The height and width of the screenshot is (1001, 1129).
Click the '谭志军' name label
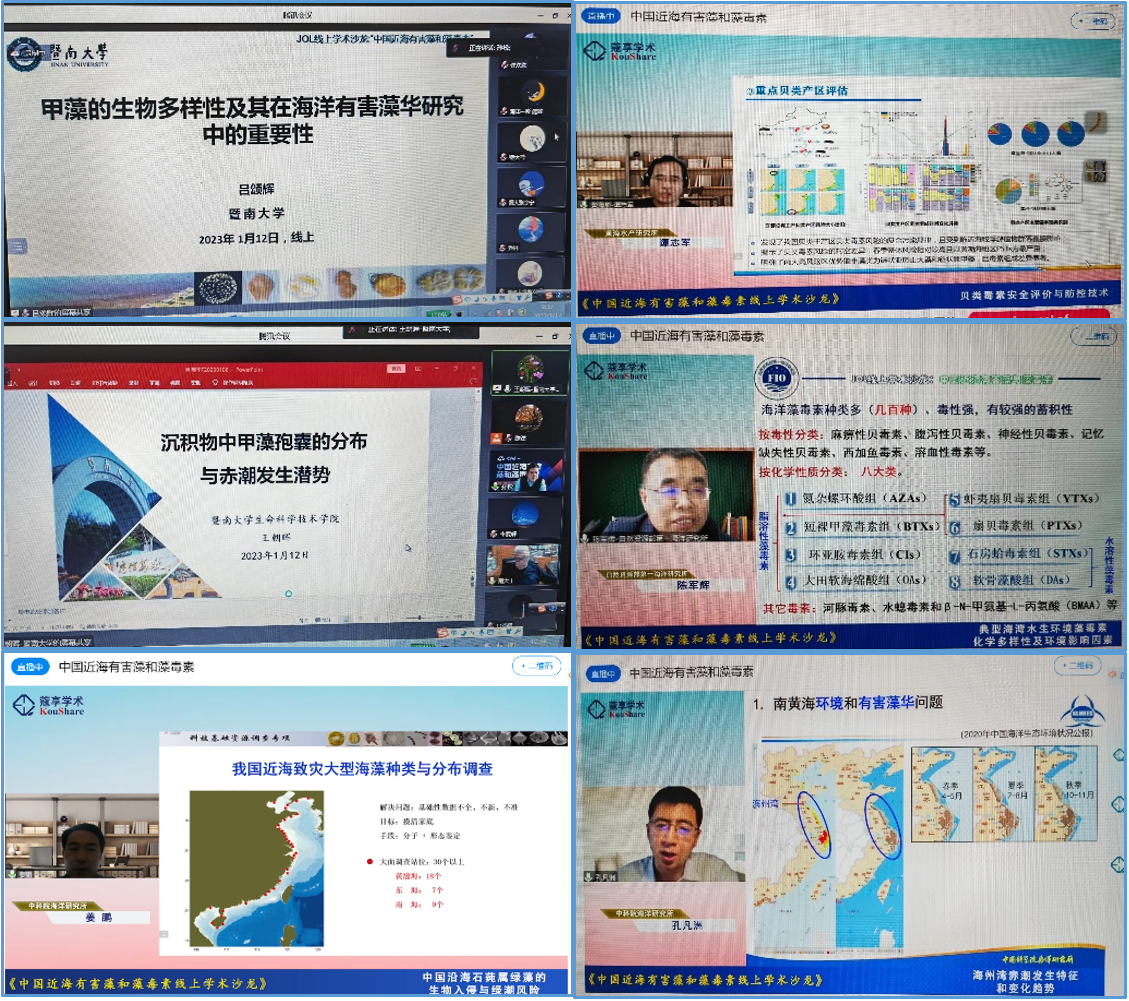[x=675, y=243]
